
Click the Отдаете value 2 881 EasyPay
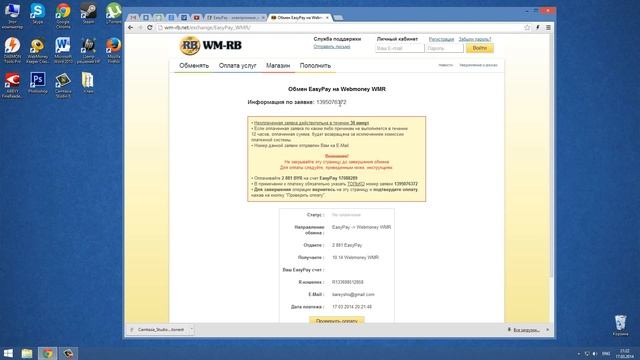(347, 245)
